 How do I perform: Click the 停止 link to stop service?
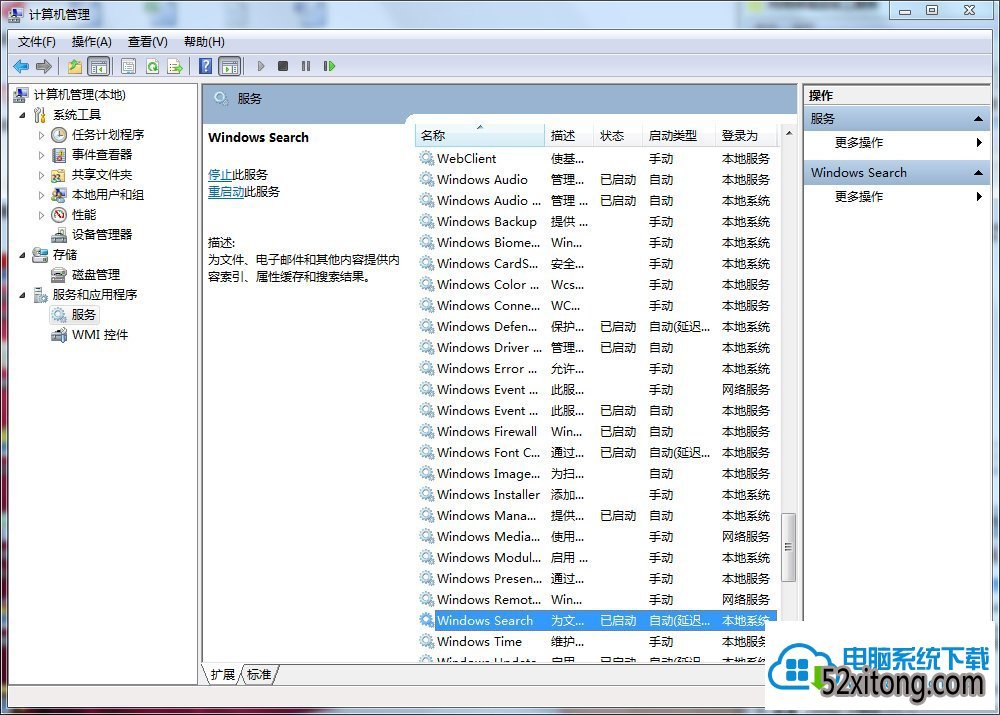click(220, 175)
